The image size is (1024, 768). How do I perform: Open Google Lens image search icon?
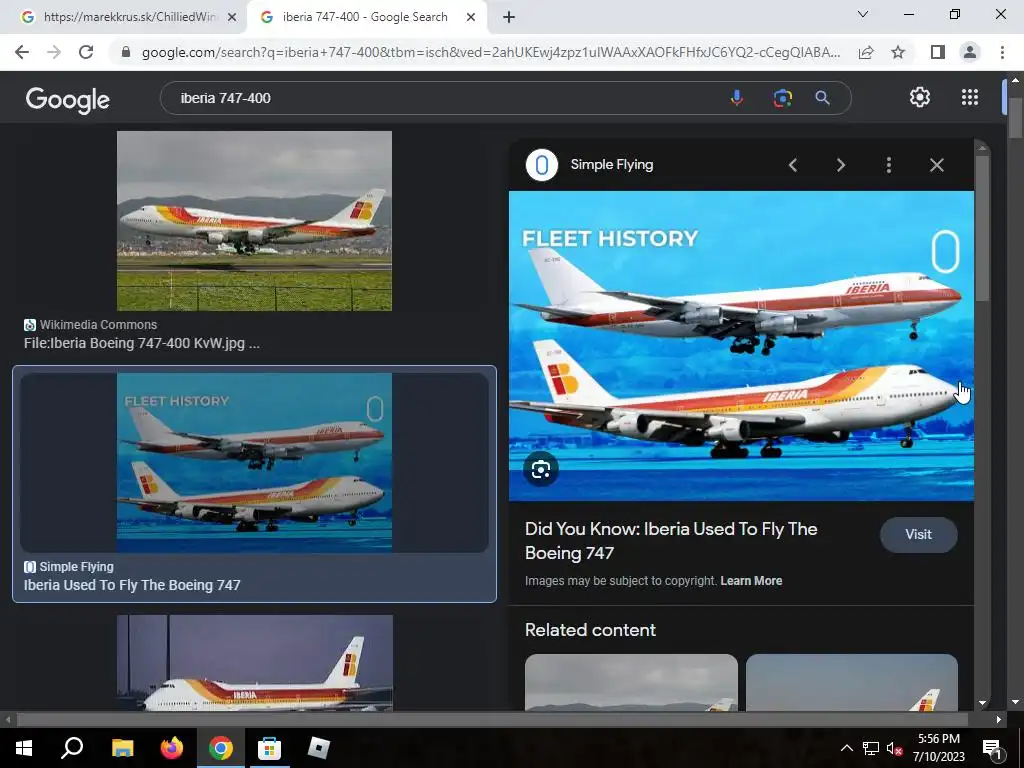[782, 98]
